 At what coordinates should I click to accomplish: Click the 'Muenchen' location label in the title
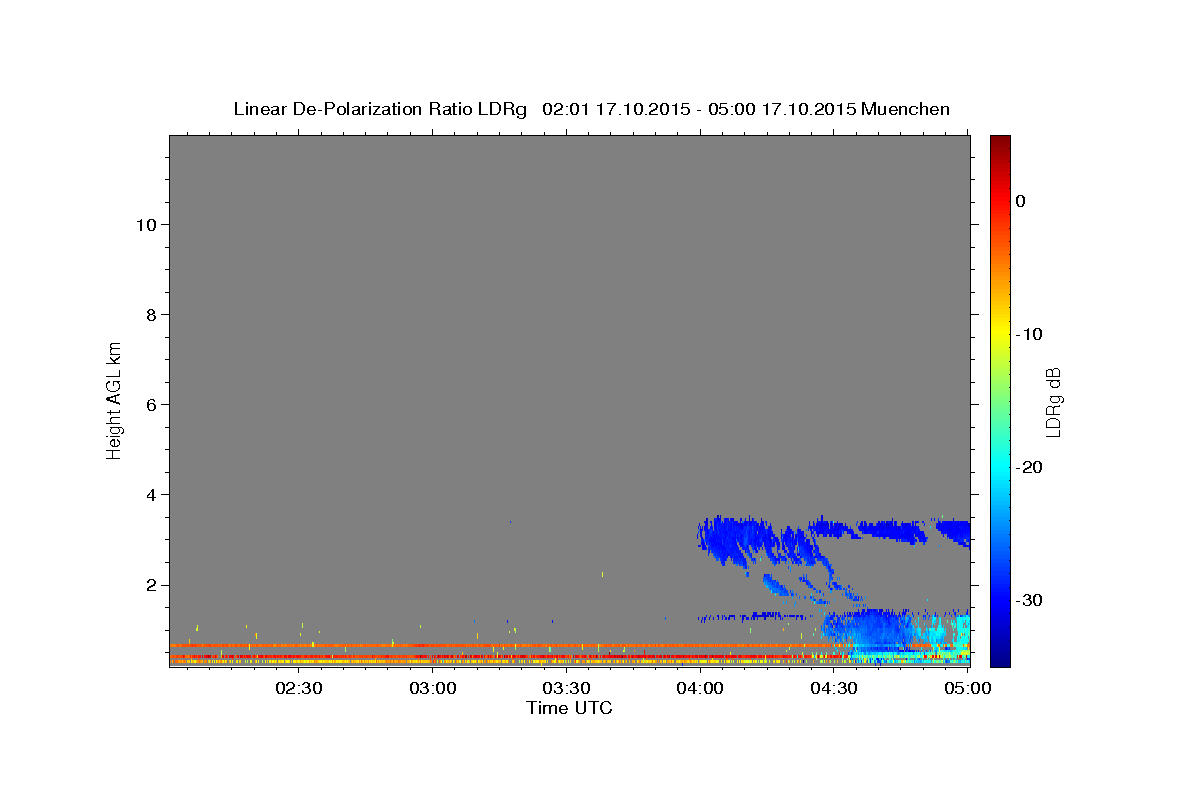tap(907, 109)
